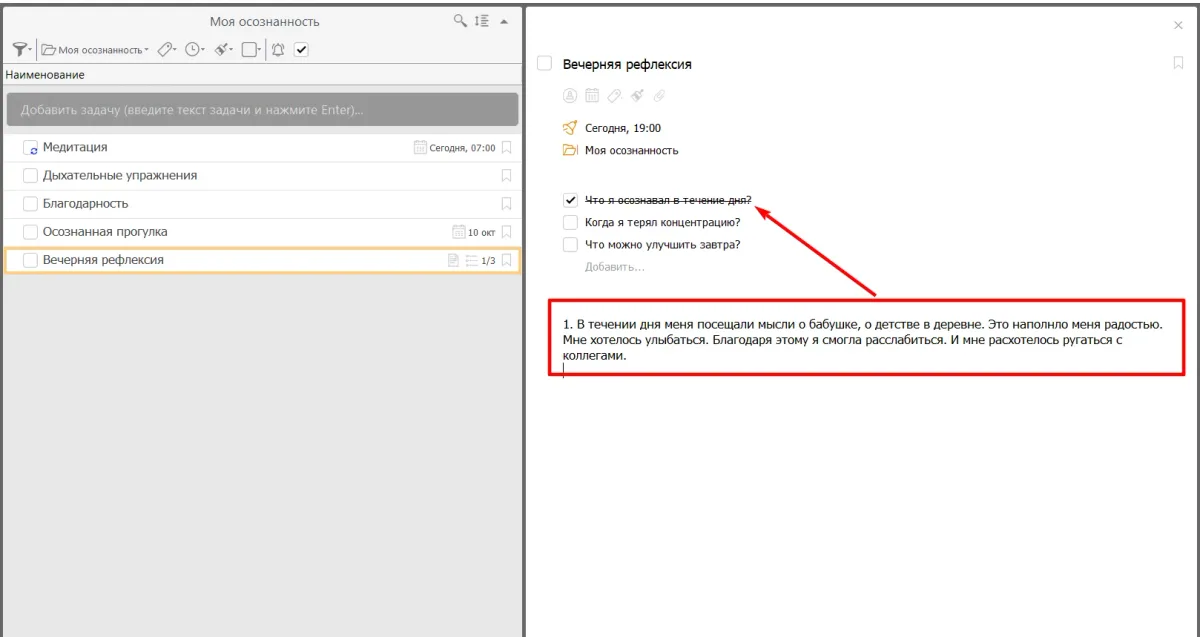Check 'Когда я терял концентрацию?' subtask
The image size is (1200, 637).
(x=570, y=222)
